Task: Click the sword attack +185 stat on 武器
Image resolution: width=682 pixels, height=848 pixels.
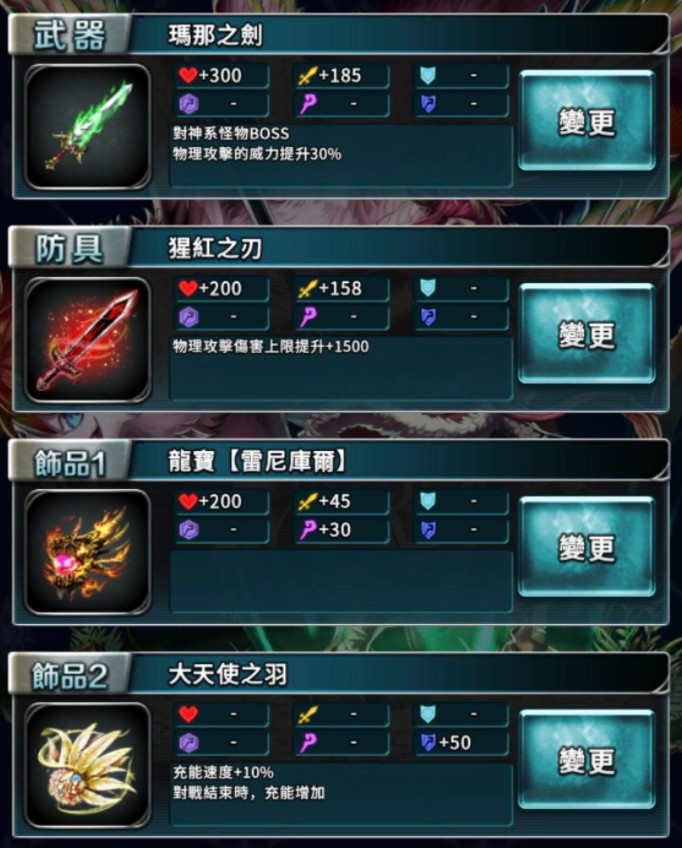Action: [x=341, y=75]
